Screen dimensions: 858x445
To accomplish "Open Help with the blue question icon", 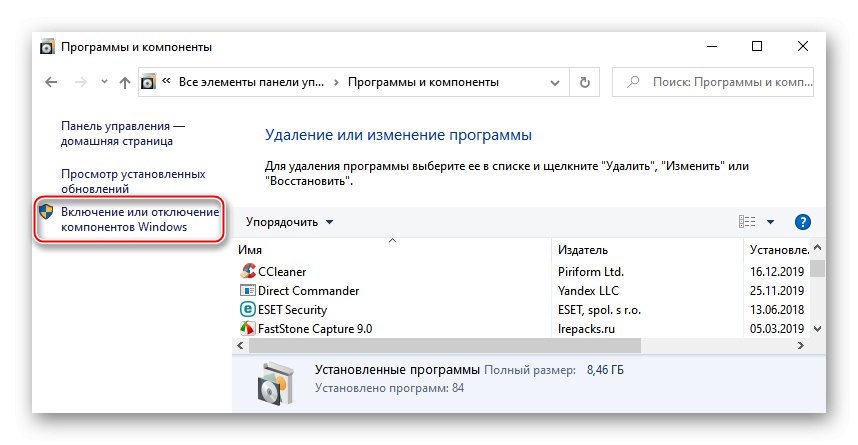I will pos(802,222).
